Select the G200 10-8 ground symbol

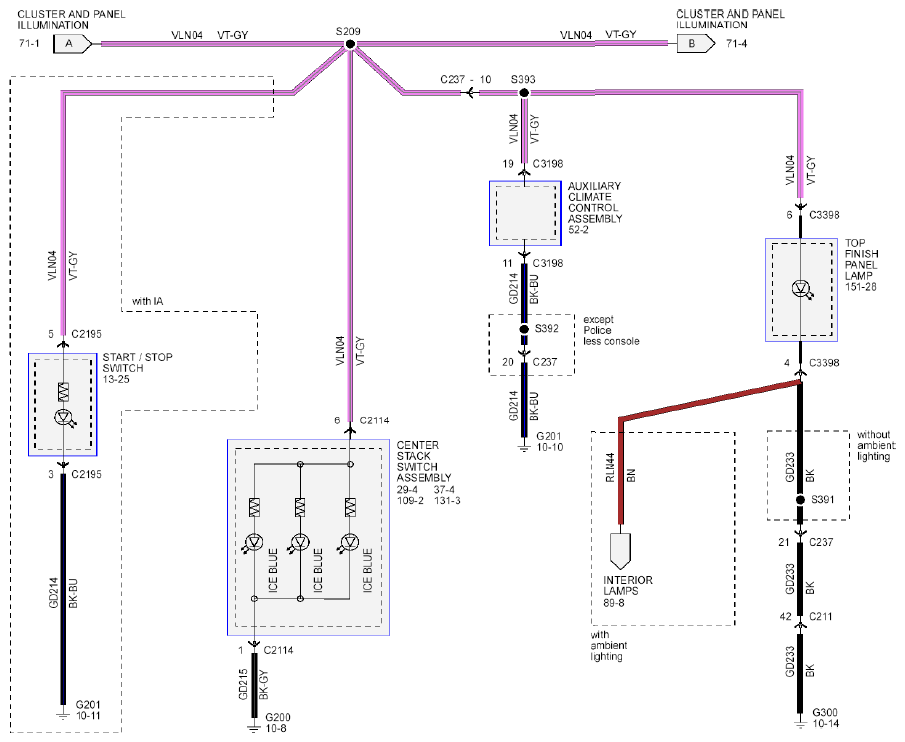(254, 727)
